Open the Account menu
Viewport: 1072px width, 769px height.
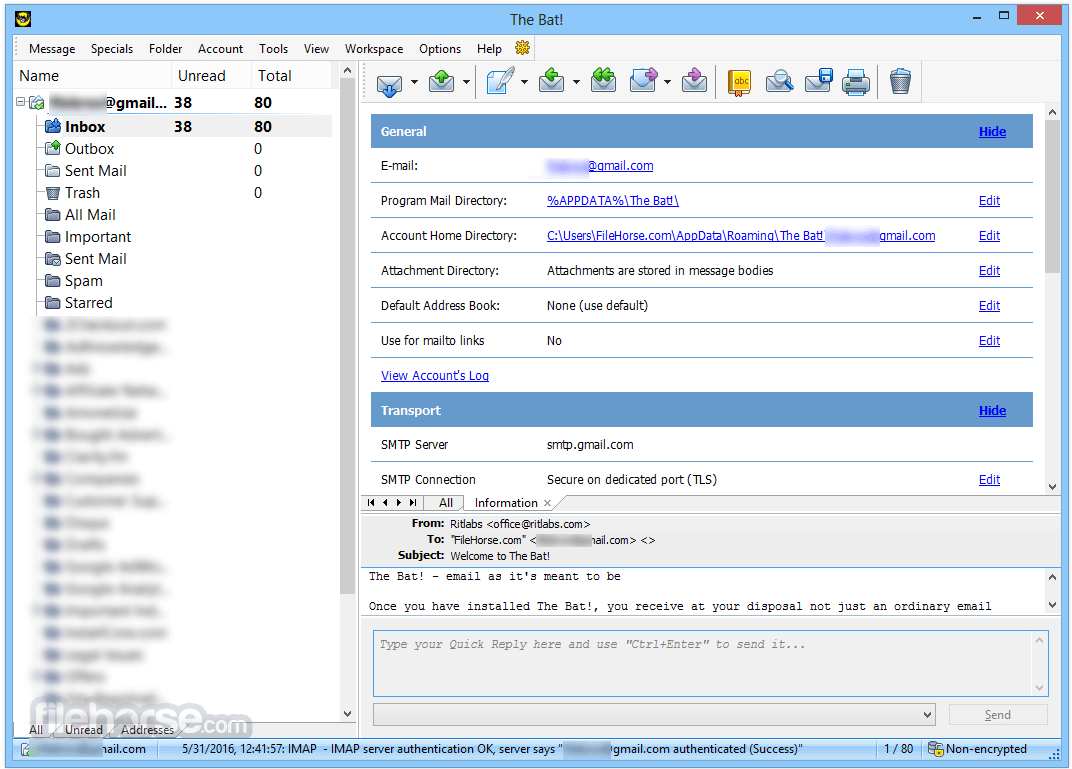220,49
